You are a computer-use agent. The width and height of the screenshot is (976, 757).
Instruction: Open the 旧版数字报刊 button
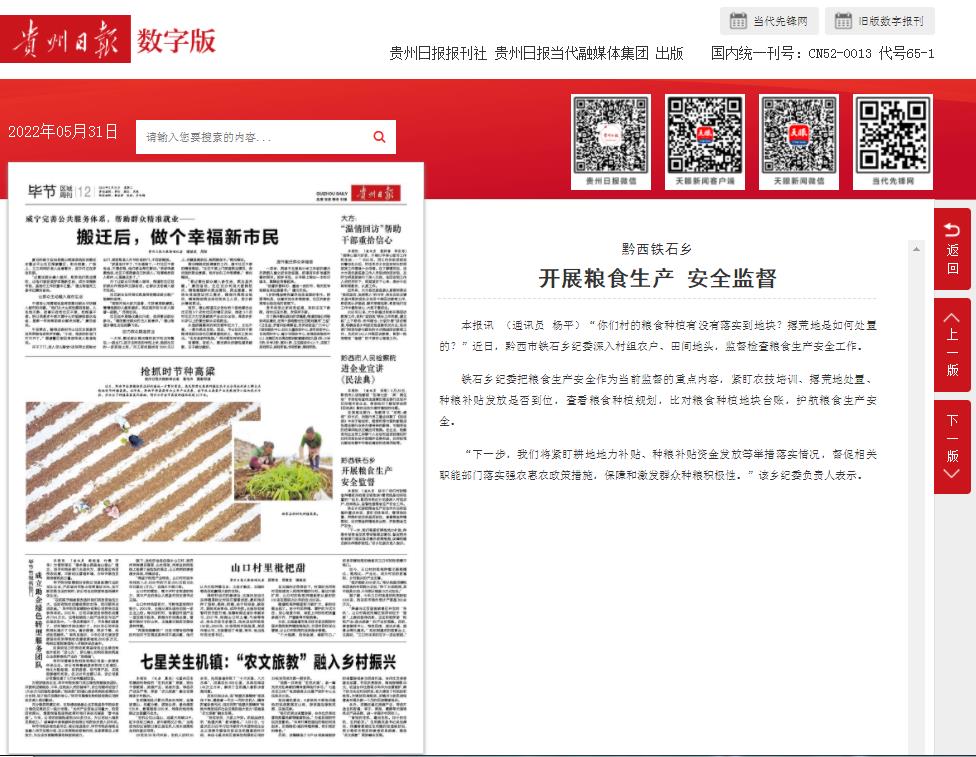[x=880, y=21]
